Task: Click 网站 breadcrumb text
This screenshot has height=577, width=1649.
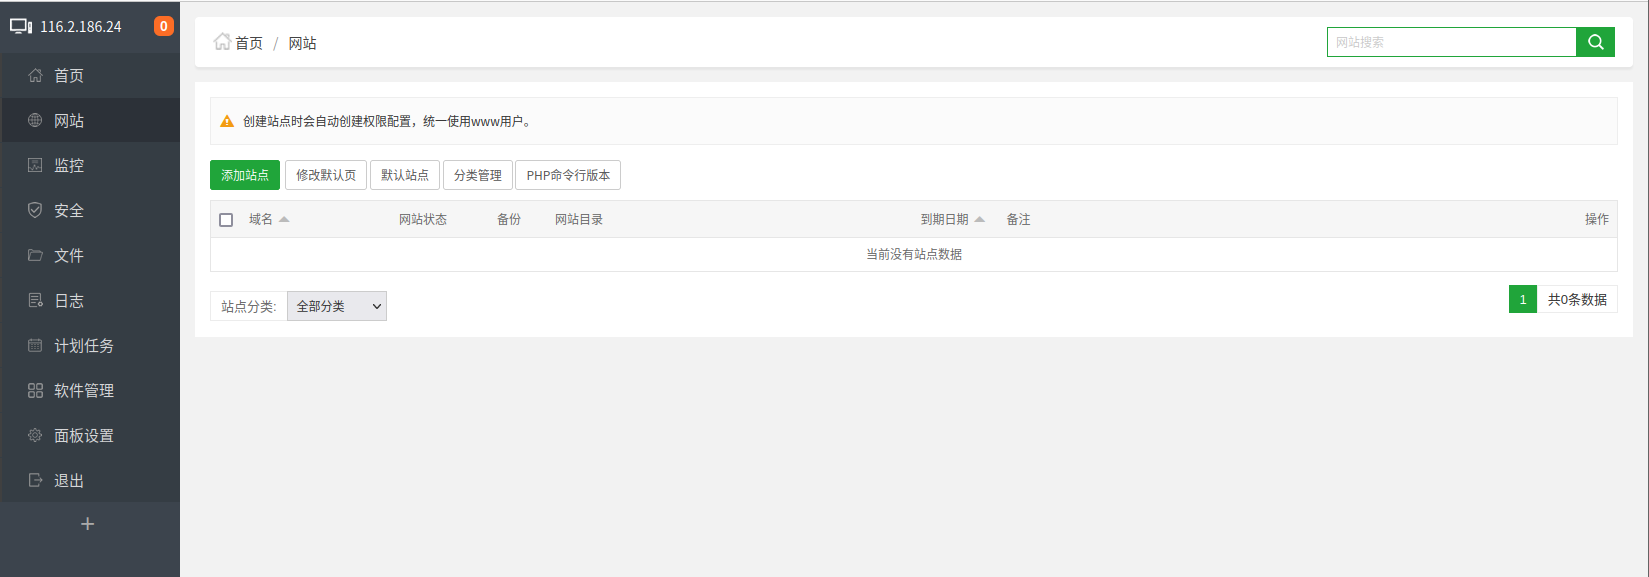Action: pos(303,43)
